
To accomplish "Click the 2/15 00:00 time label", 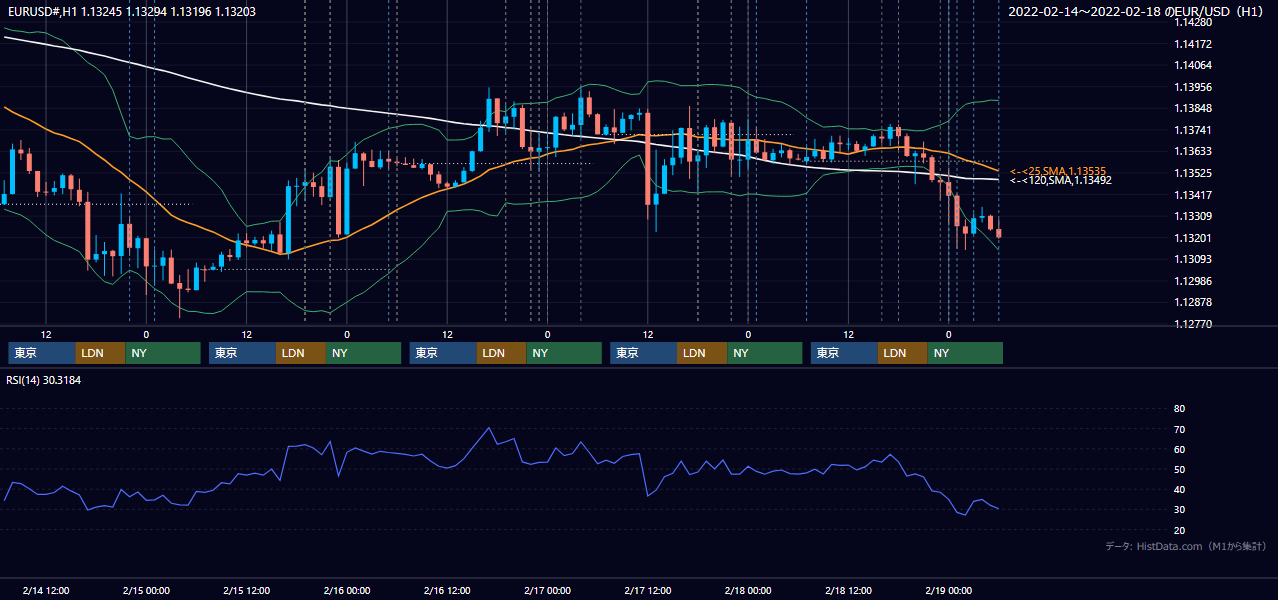I will pos(146,590).
